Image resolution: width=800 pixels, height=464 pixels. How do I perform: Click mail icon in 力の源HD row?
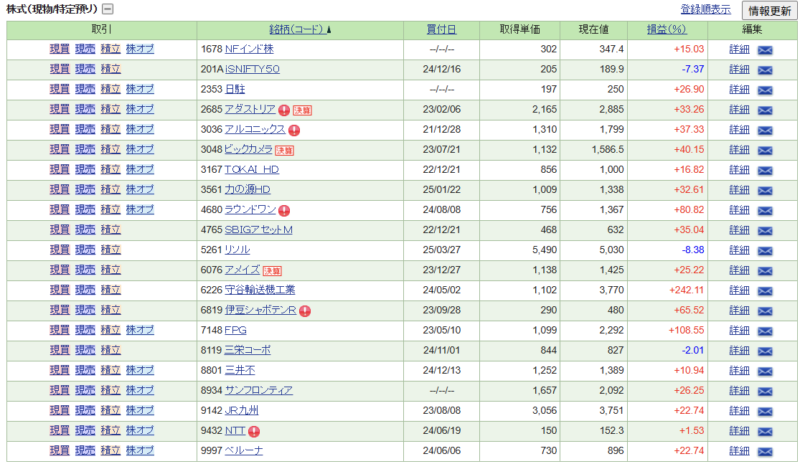tap(765, 190)
